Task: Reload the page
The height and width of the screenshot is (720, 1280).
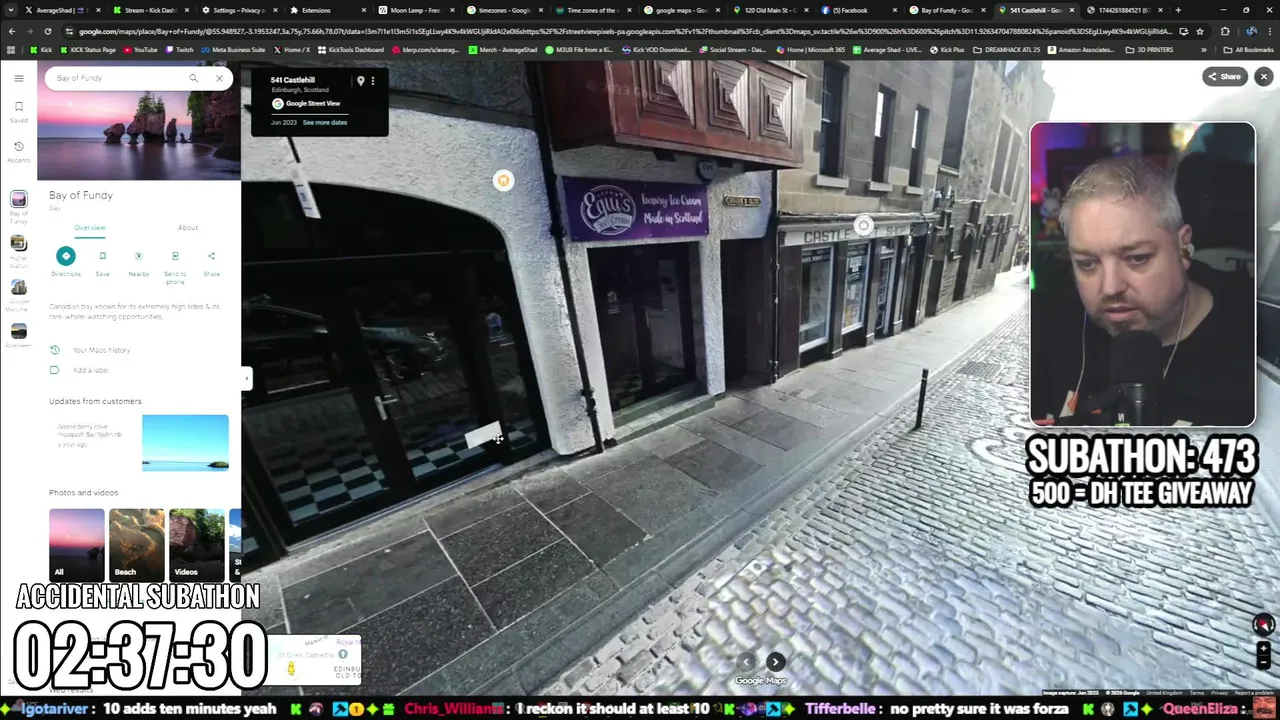Action: [x=46, y=31]
